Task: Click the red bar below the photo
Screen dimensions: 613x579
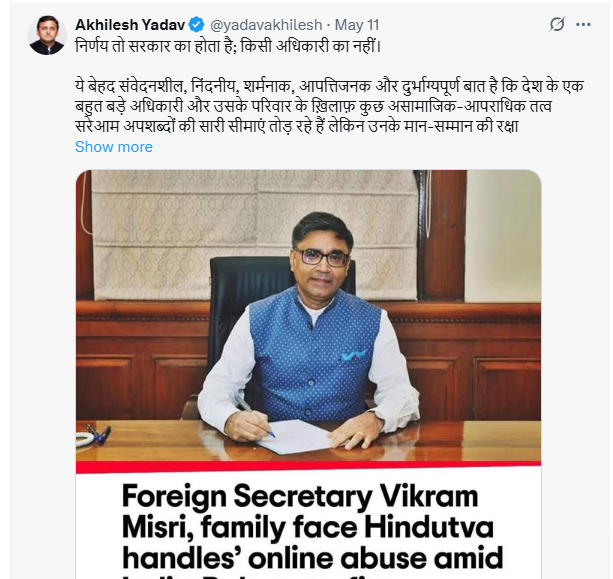Action: click(308, 467)
